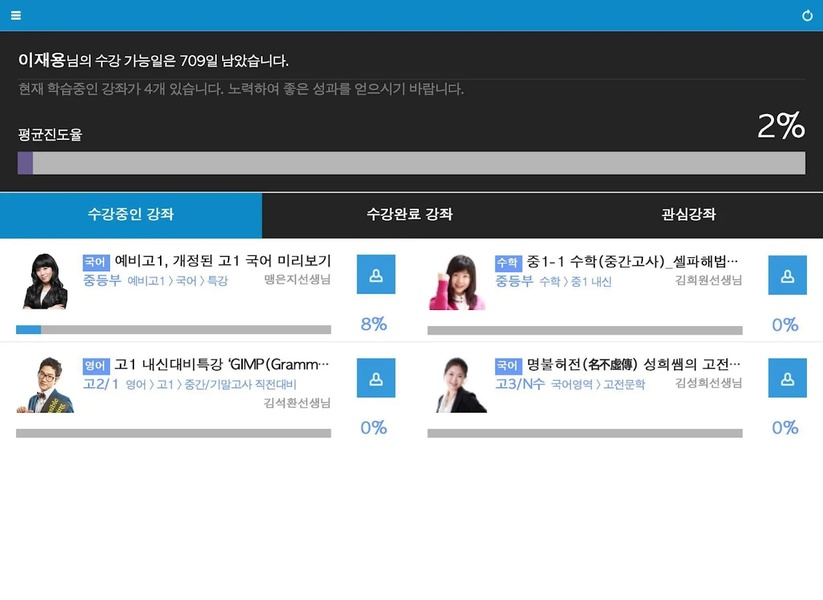Open course 명불허전 성희쌤의 고전
The image size is (823, 600).
[x=634, y=364]
